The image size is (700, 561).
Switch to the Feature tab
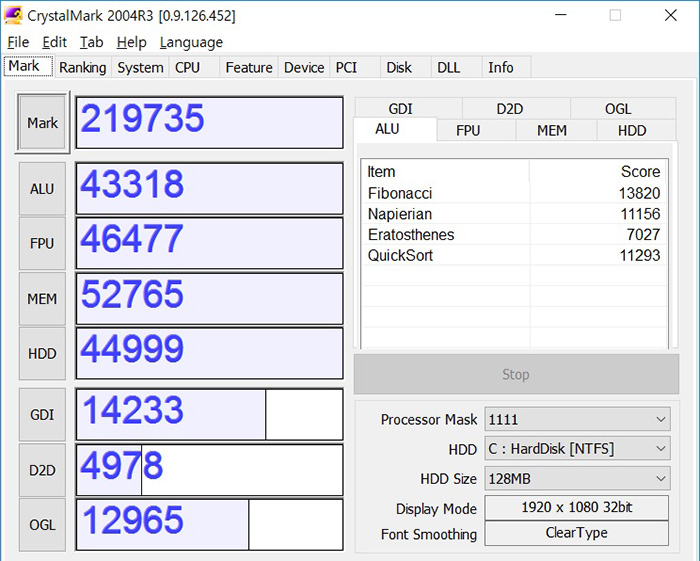point(249,67)
